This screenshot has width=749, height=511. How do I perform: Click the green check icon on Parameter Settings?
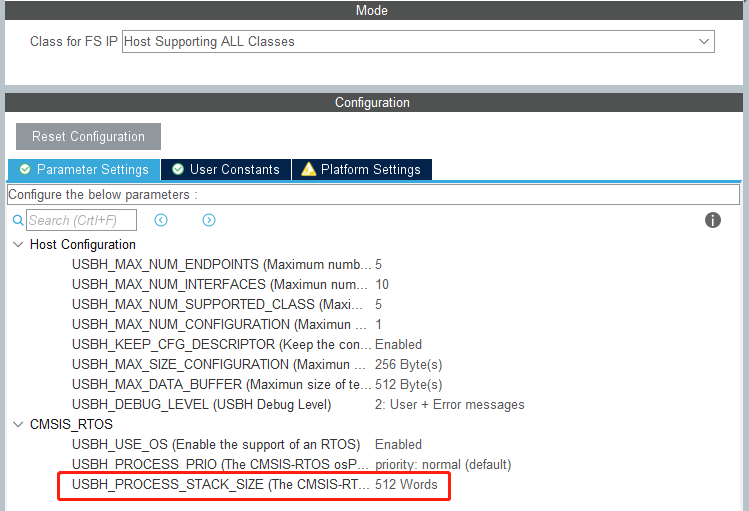click(x=25, y=169)
